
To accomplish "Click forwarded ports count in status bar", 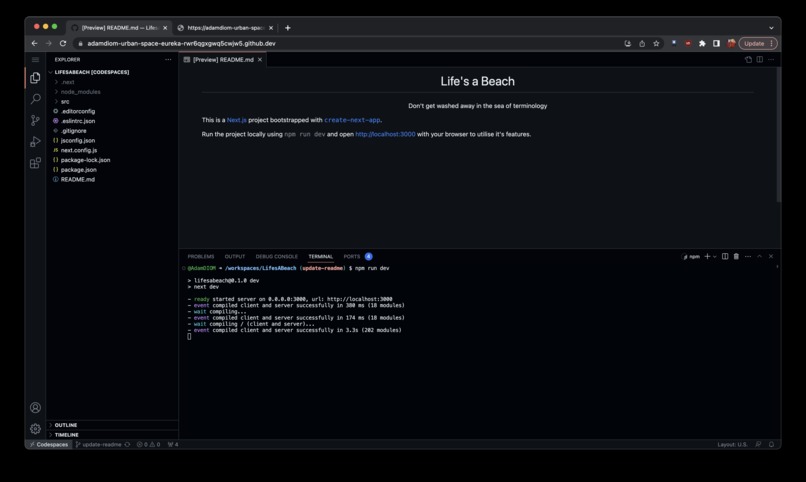I will point(173,444).
